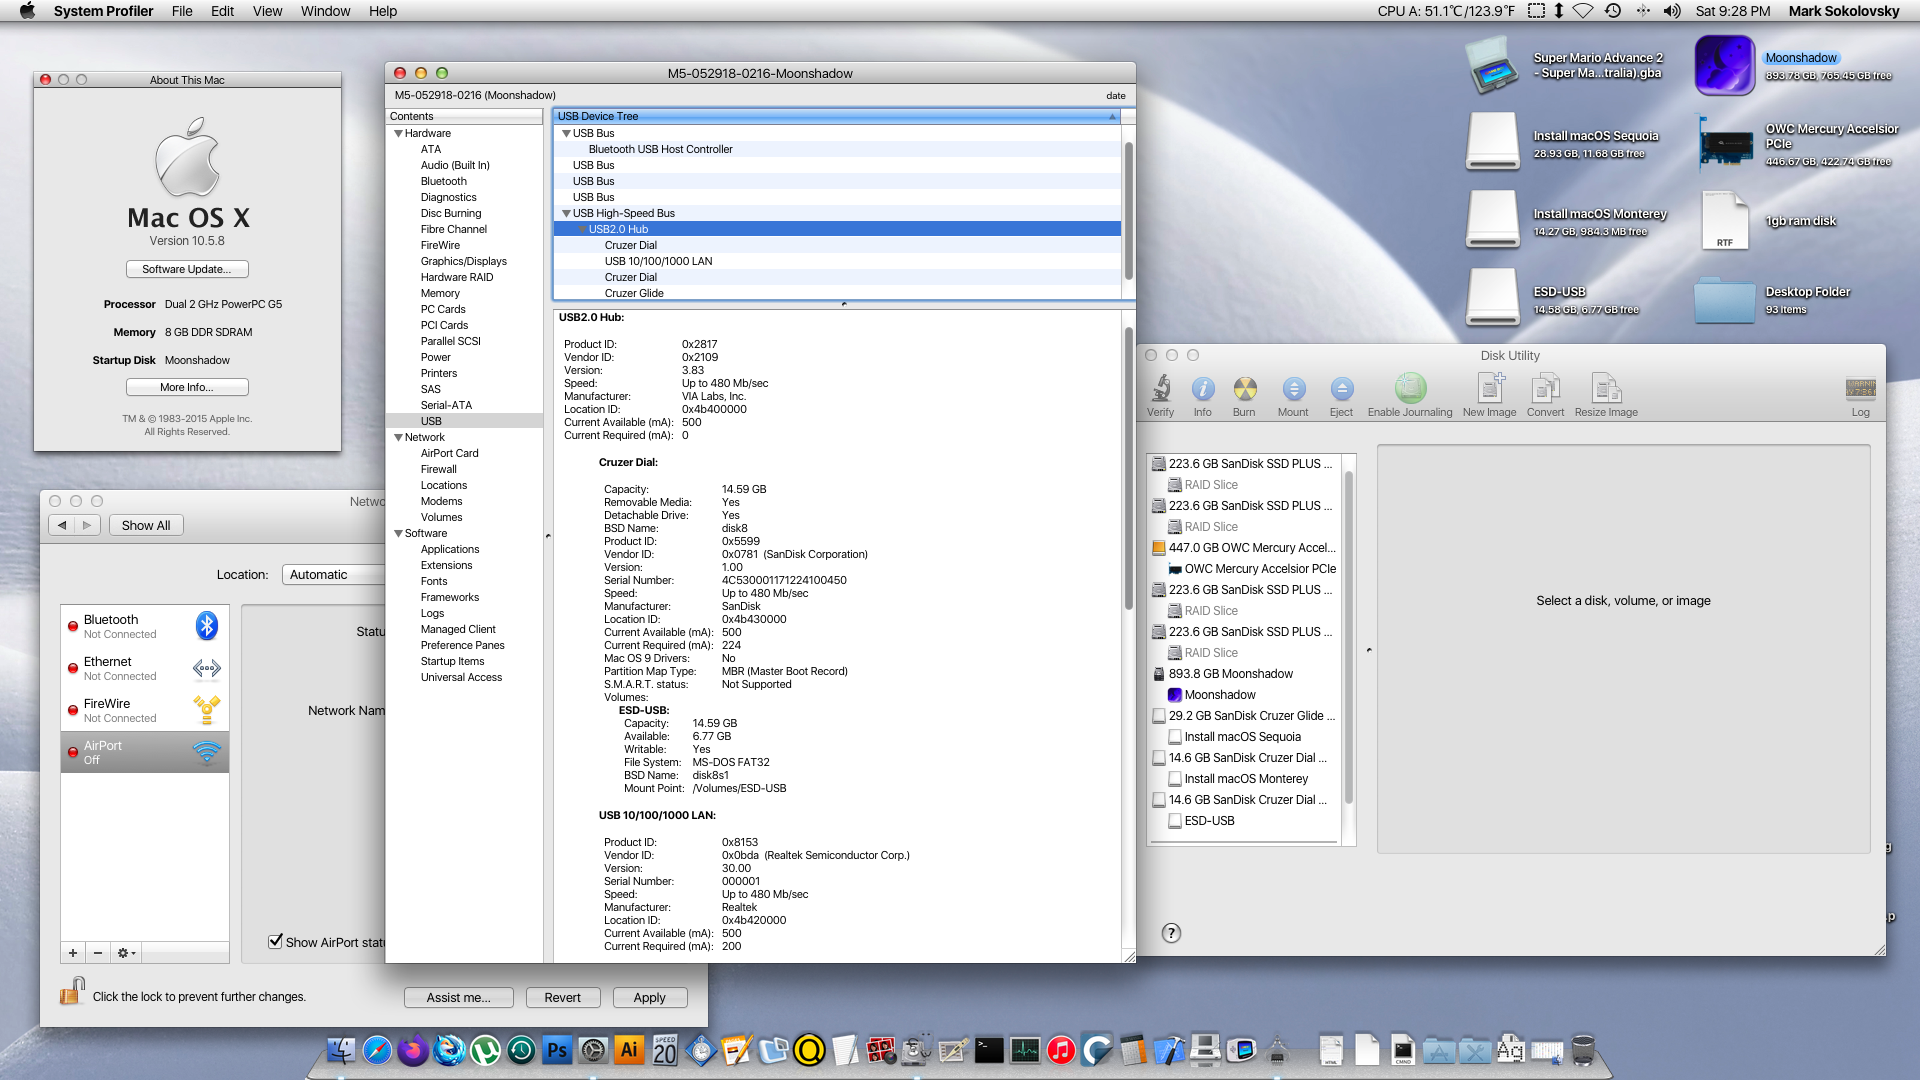Open the Window menu in menu bar

(x=325, y=11)
